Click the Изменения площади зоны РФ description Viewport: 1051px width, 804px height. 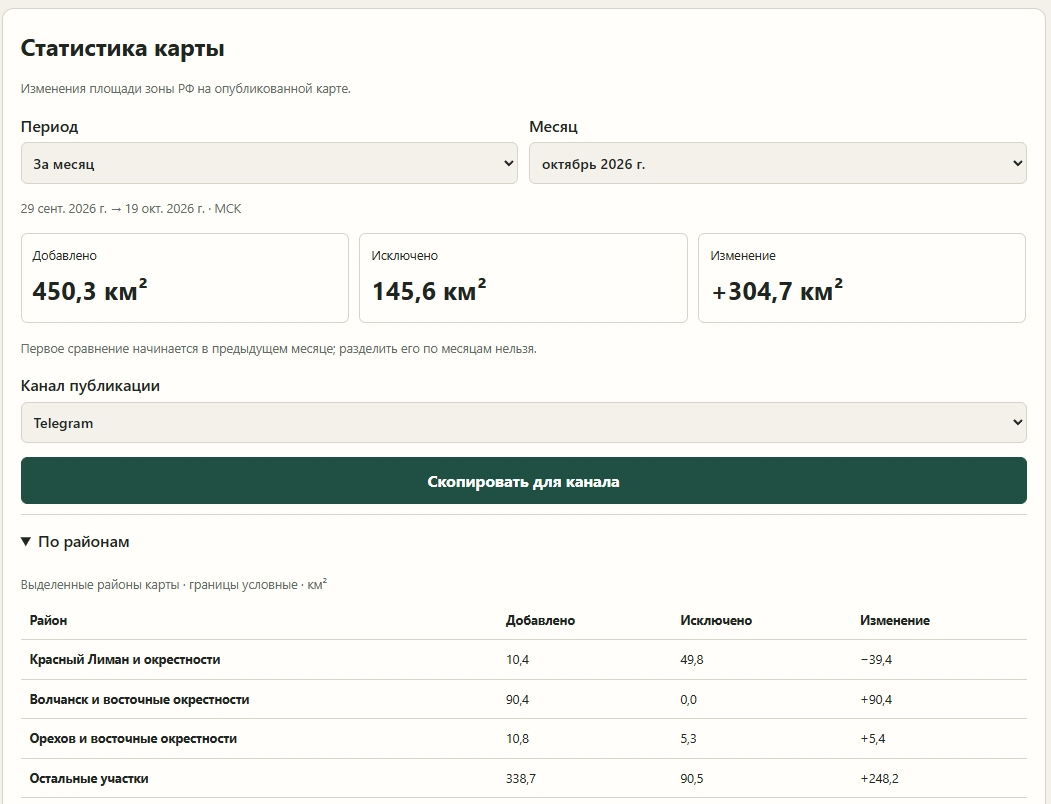(x=186, y=89)
